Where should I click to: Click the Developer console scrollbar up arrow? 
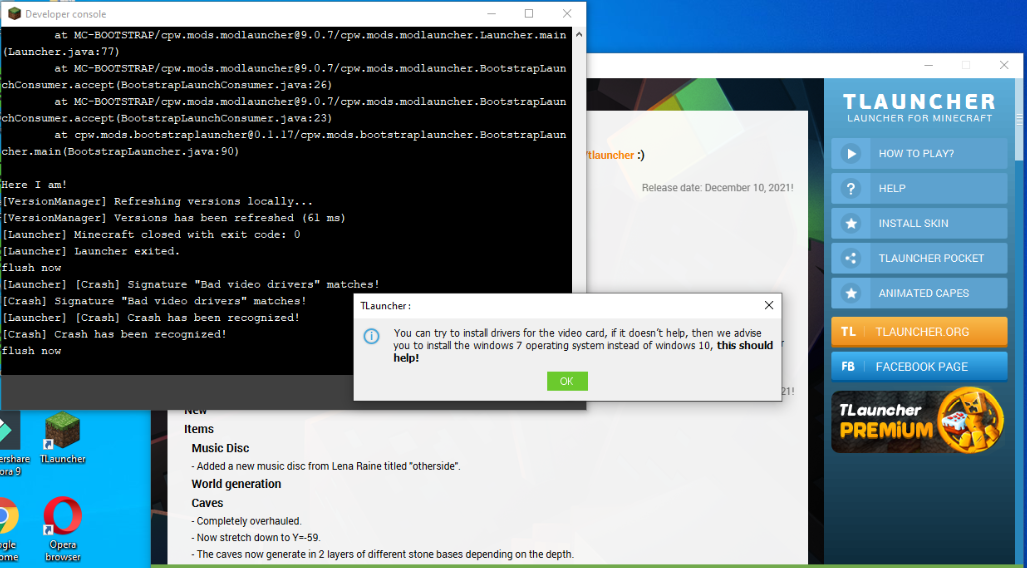579,34
